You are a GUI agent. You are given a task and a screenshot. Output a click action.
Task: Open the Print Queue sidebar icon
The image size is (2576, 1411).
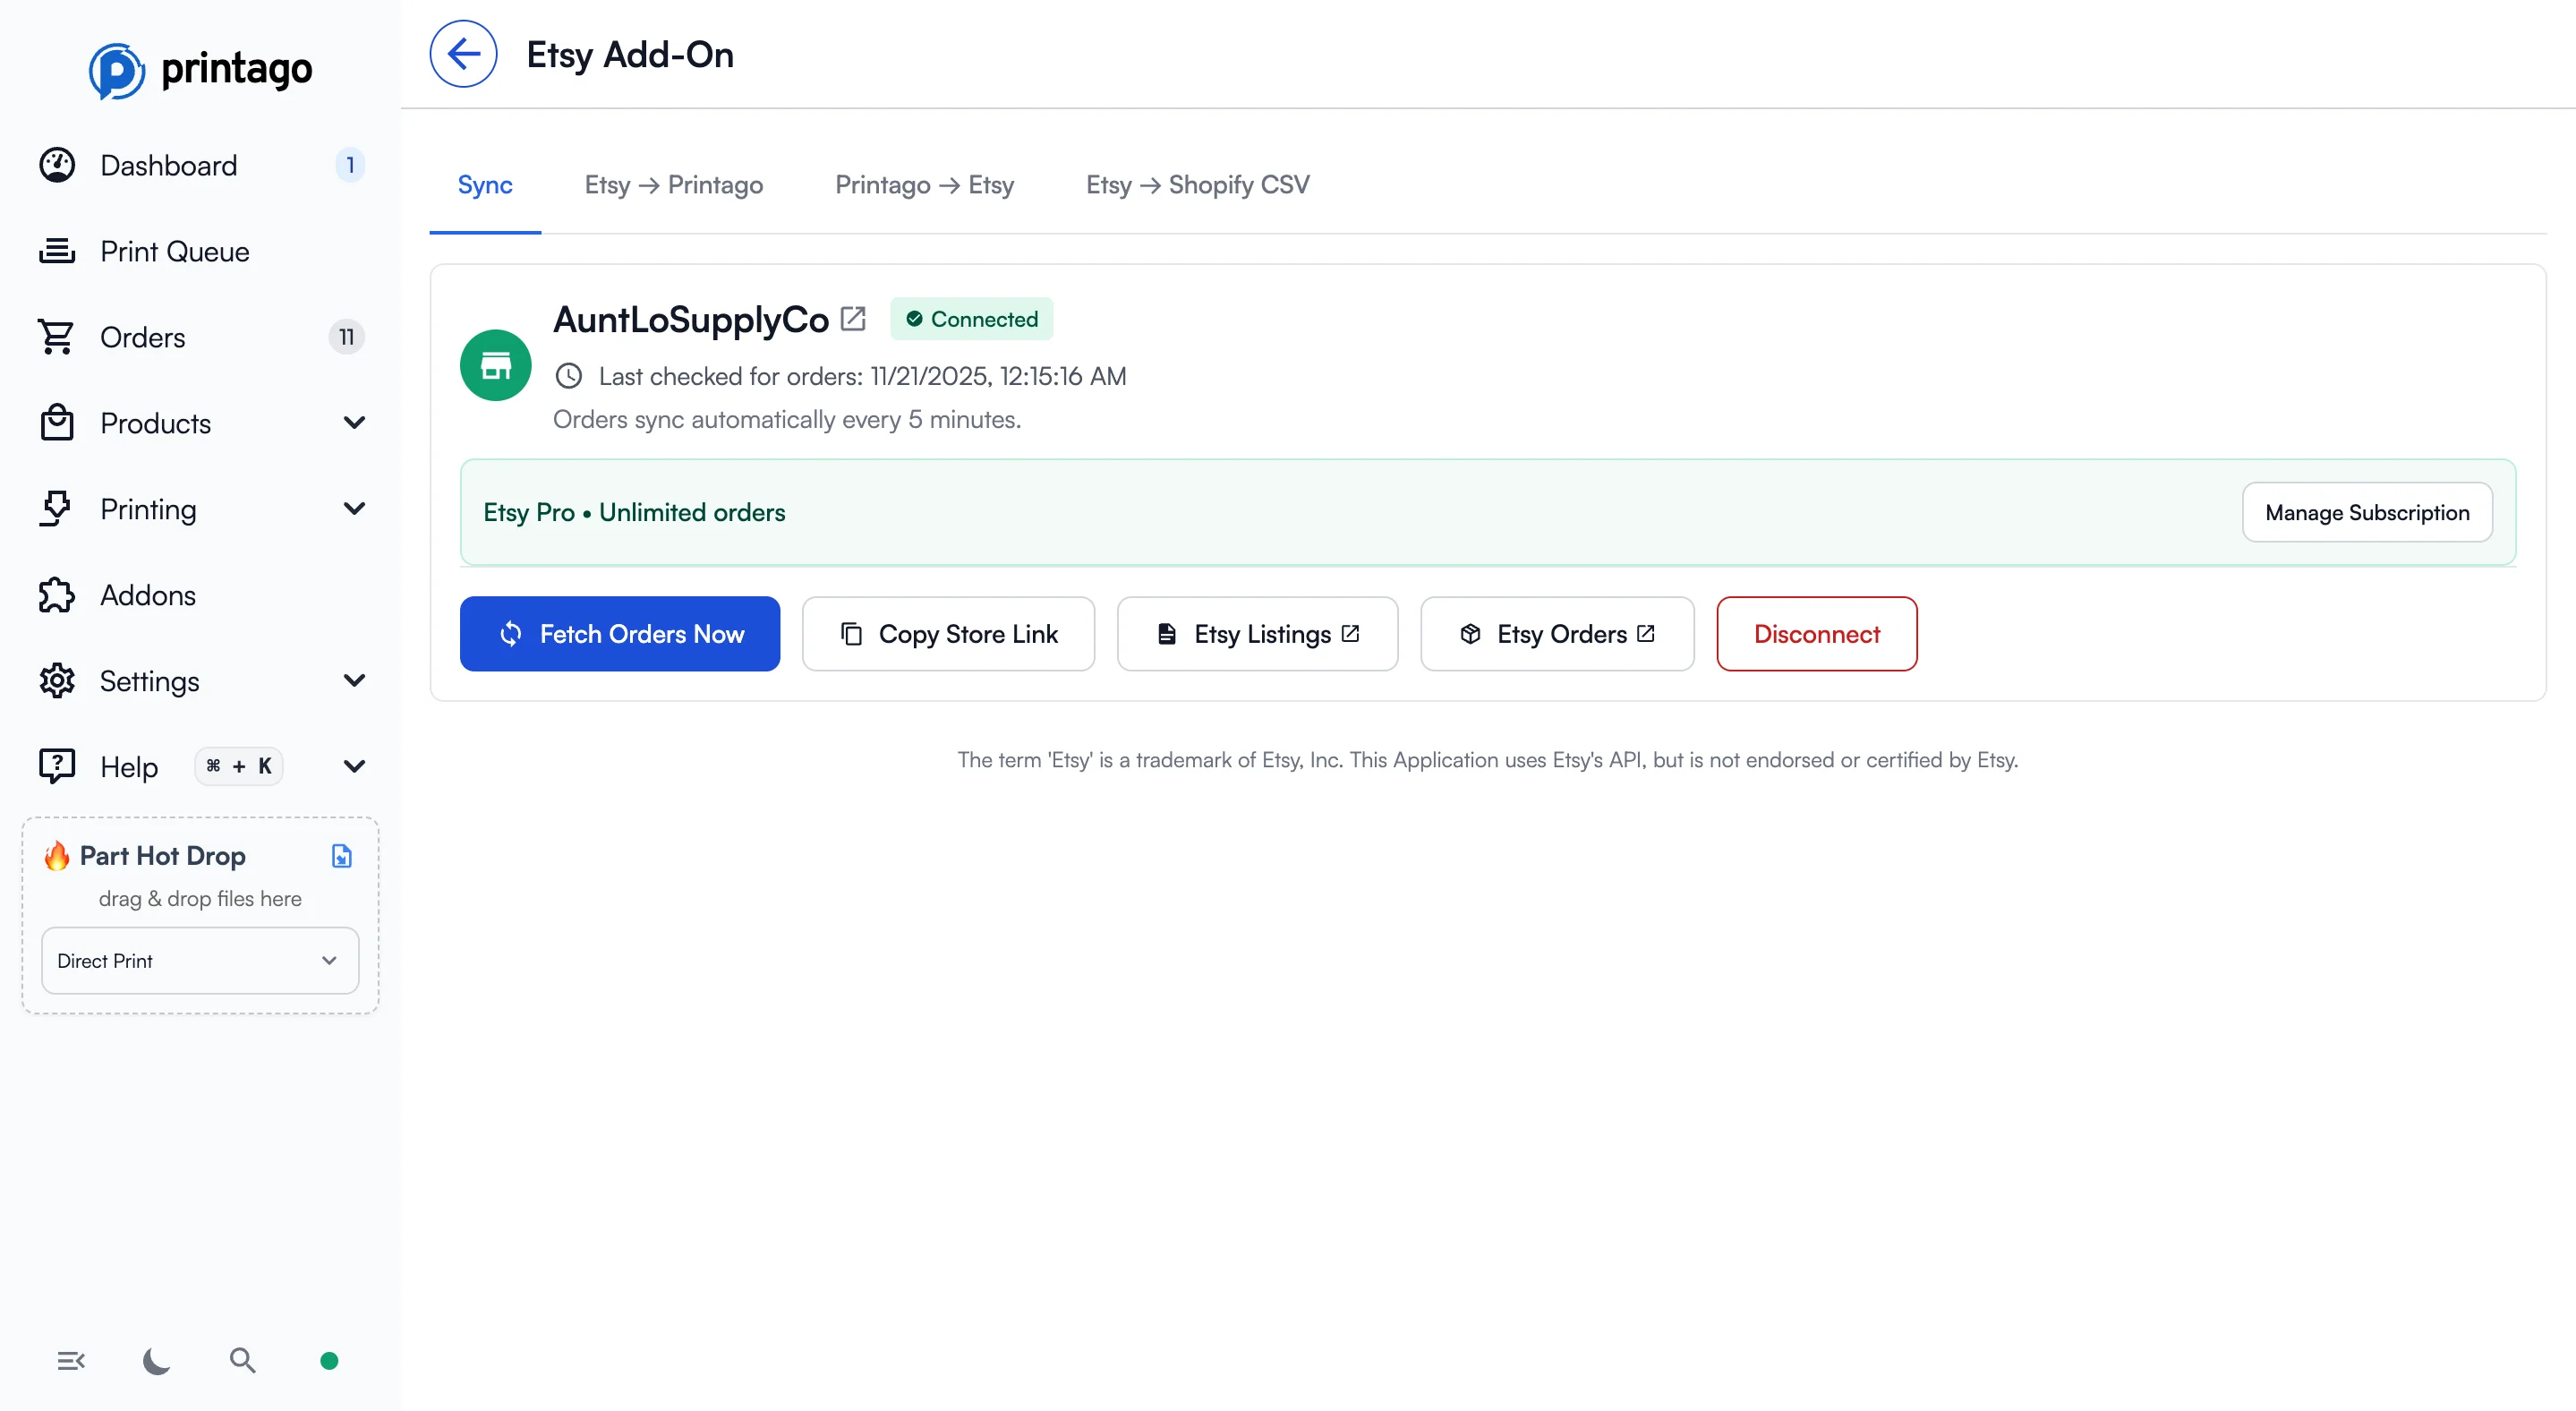coord(57,251)
